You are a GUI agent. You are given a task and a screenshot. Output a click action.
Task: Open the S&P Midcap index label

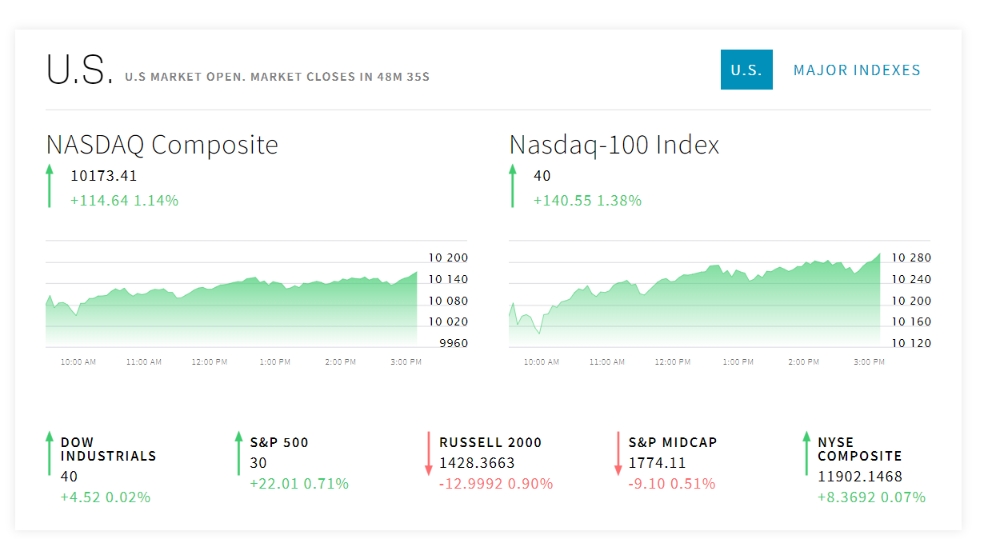(x=672, y=442)
